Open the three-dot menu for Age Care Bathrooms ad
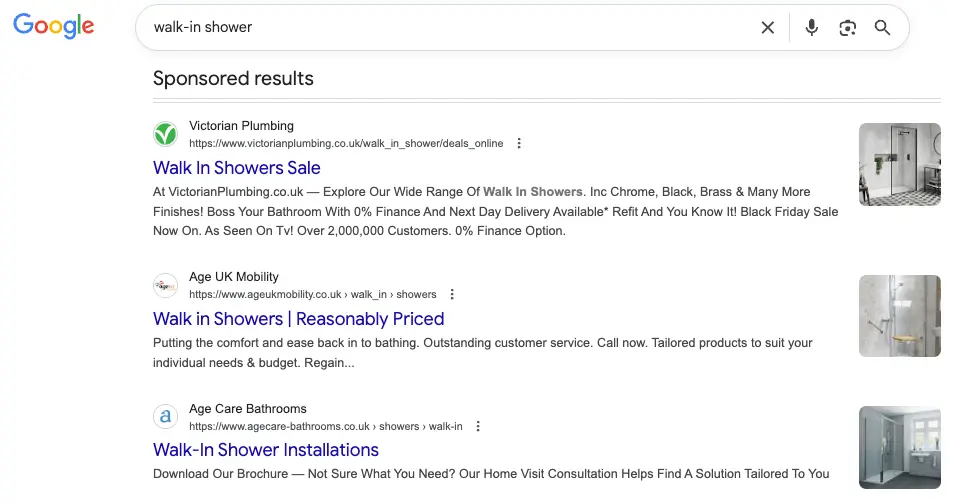The width and height of the screenshot is (962, 502). pyautogui.click(x=478, y=426)
